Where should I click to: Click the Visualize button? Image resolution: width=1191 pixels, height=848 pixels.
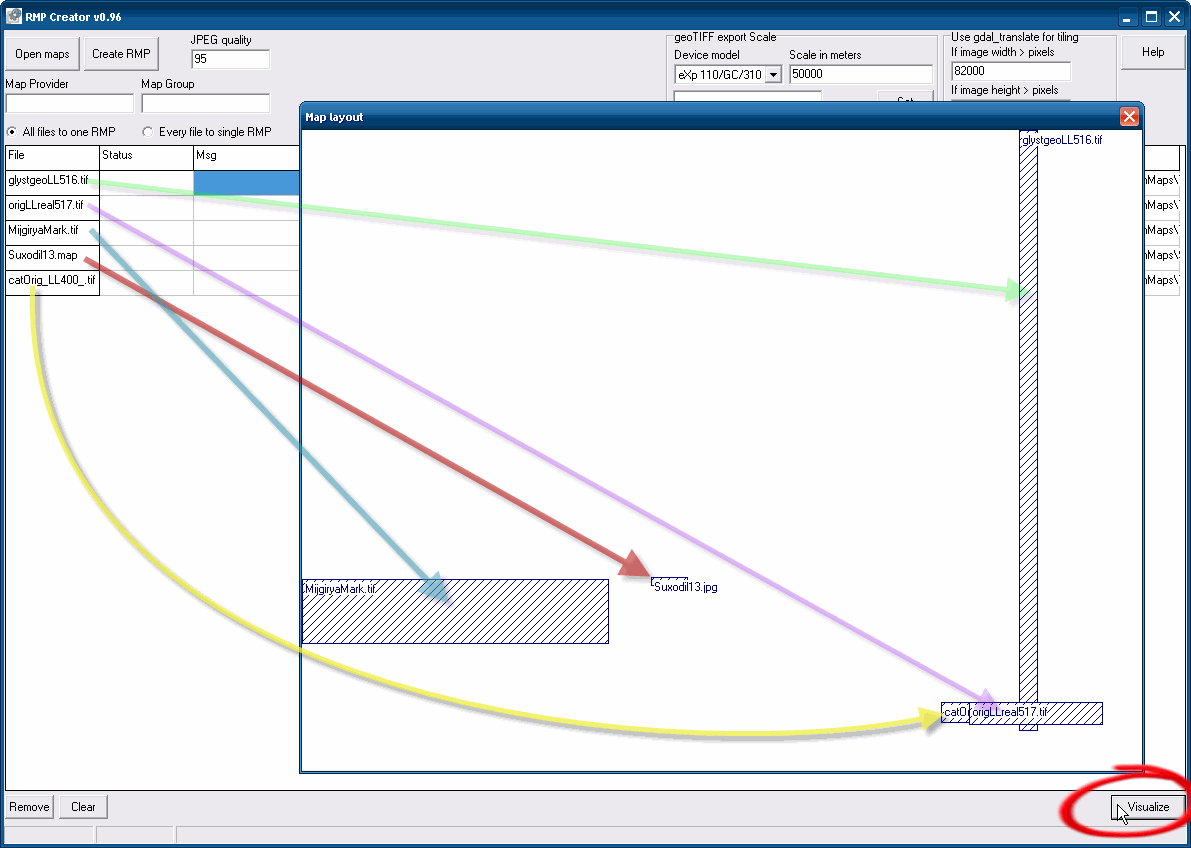coord(1148,807)
